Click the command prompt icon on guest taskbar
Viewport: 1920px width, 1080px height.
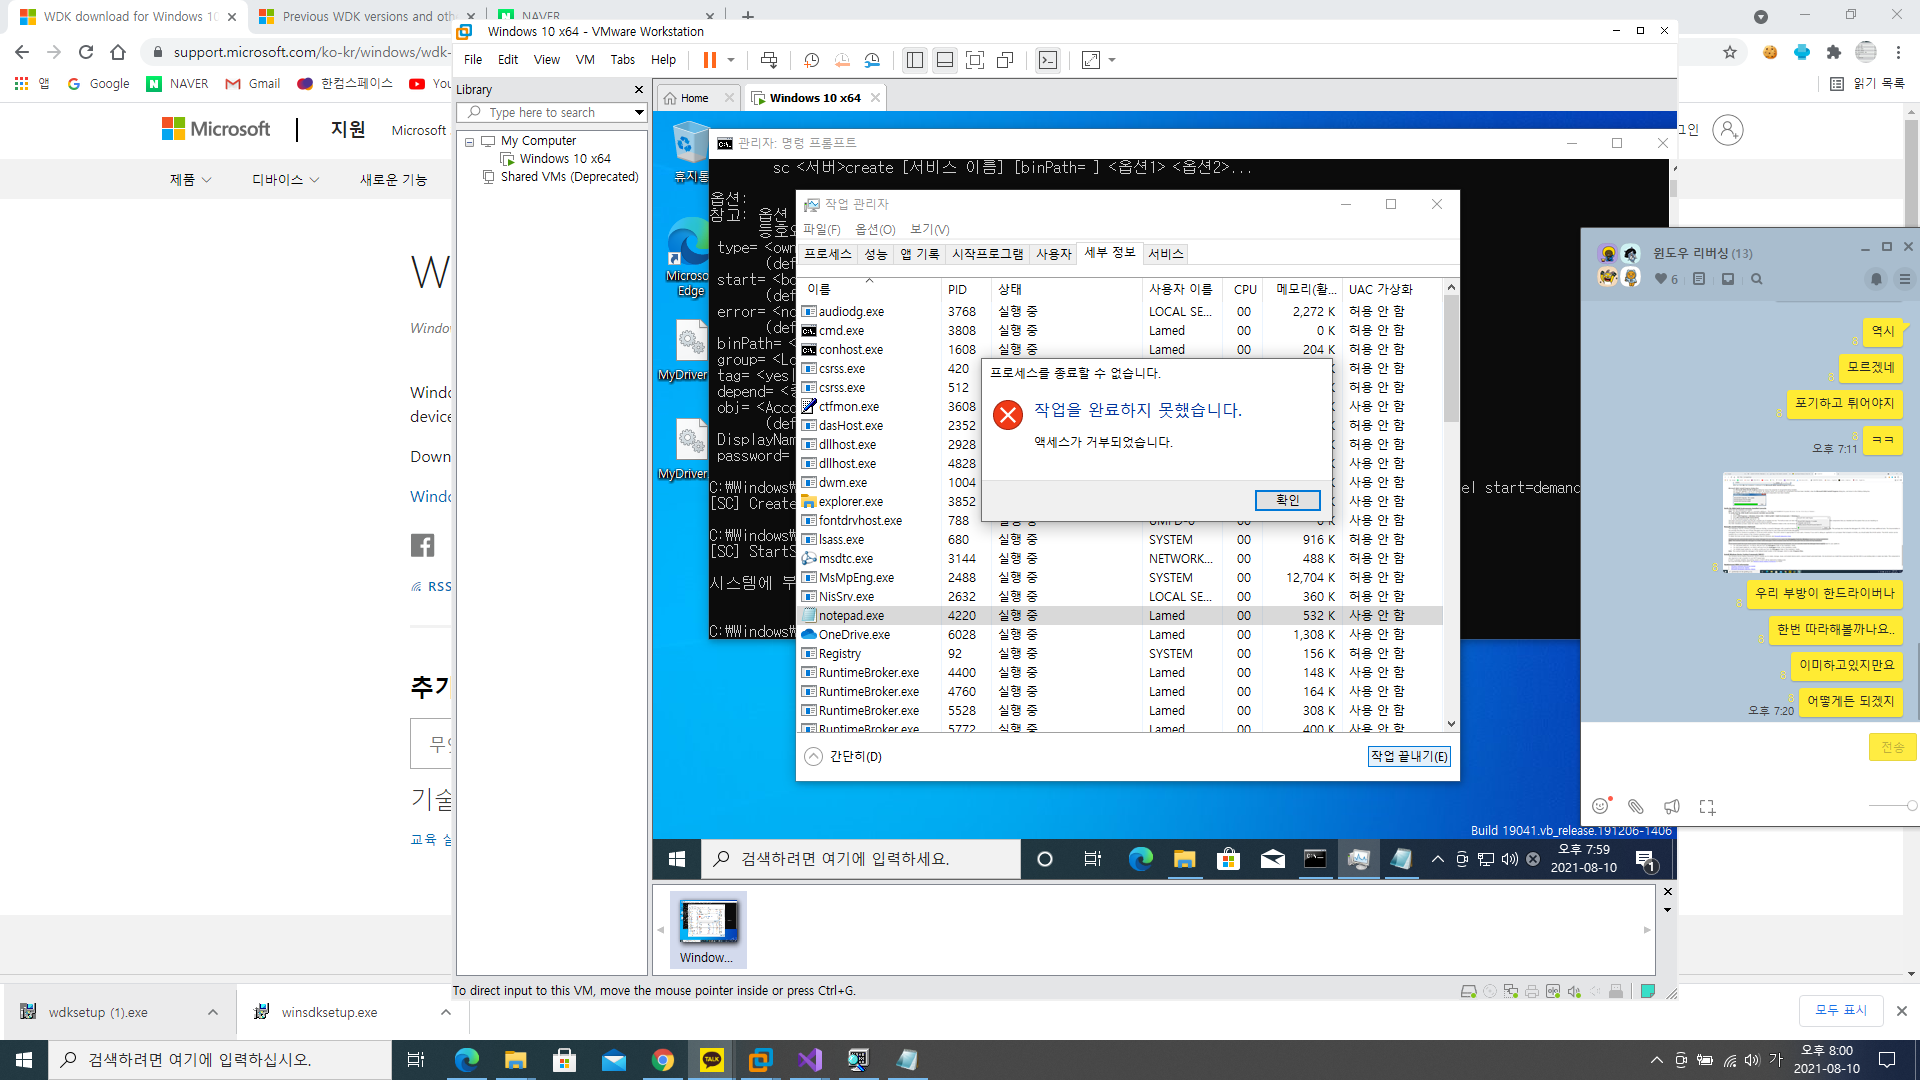coord(1315,859)
